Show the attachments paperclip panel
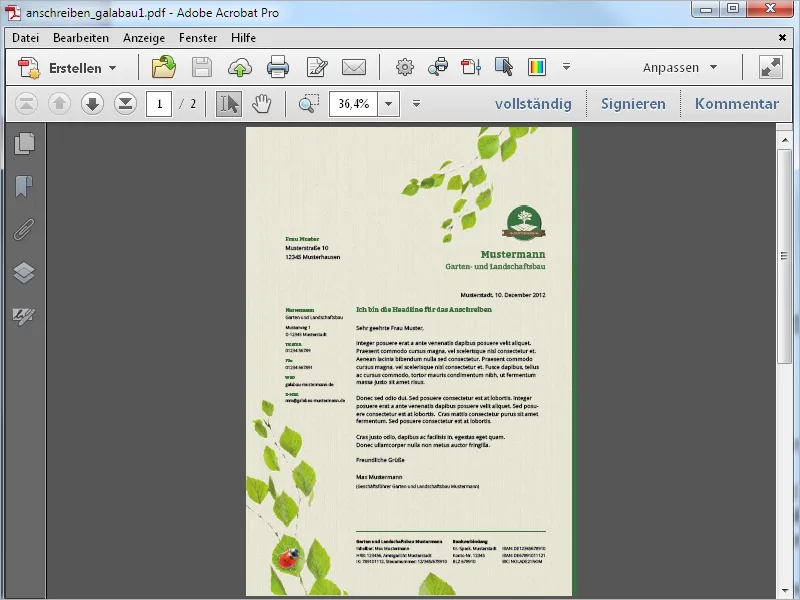This screenshot has width=800, height=600. [24, 230]
